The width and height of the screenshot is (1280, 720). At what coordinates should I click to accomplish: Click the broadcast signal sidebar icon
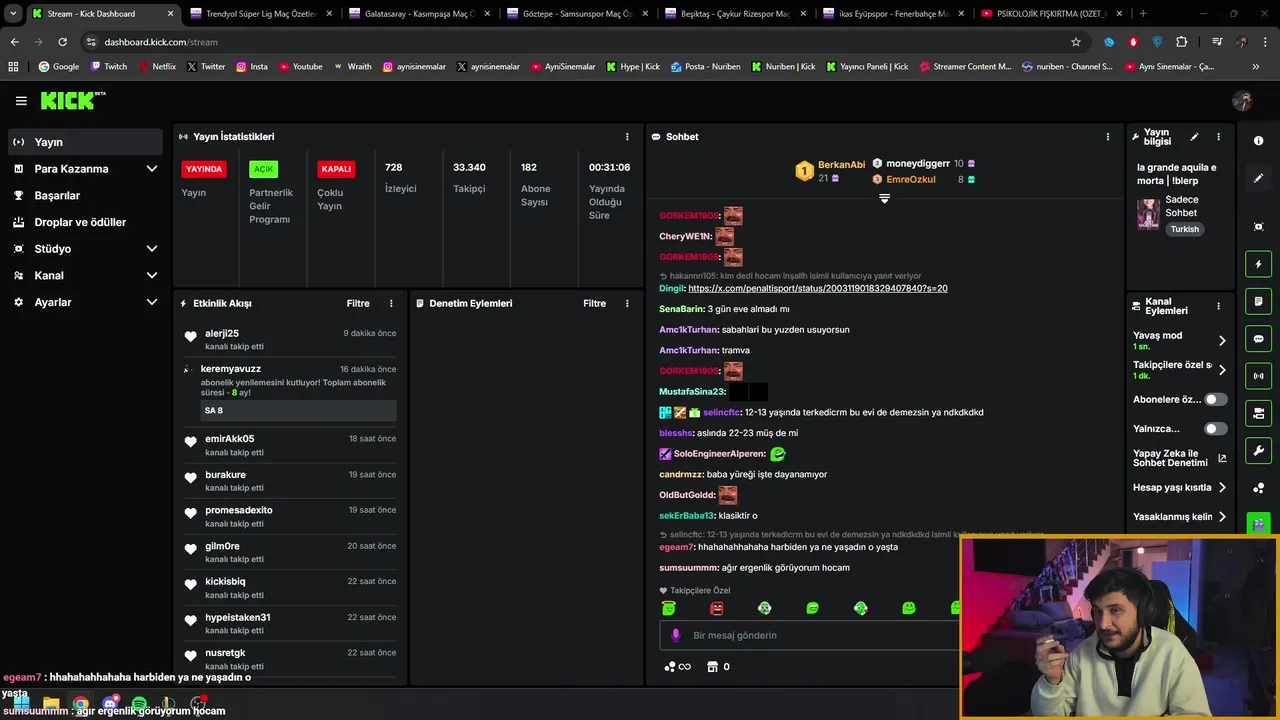[x=1258, y=376]
